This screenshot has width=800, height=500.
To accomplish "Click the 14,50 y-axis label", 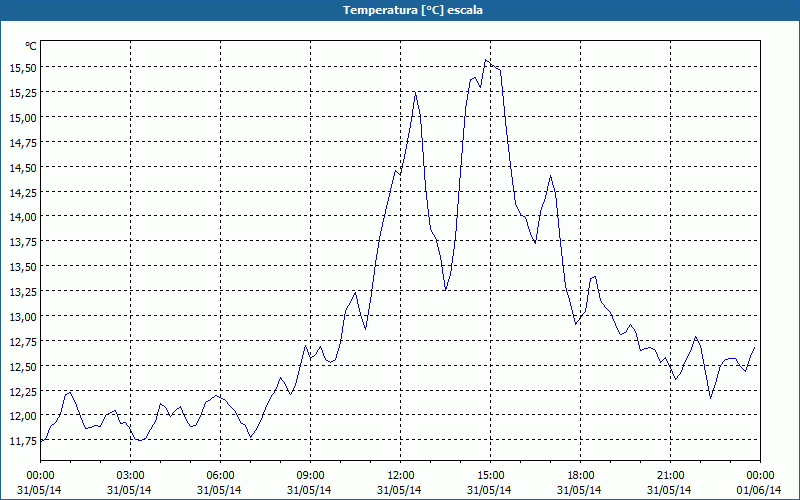I will pyautogui.click(x=23, y=167).
